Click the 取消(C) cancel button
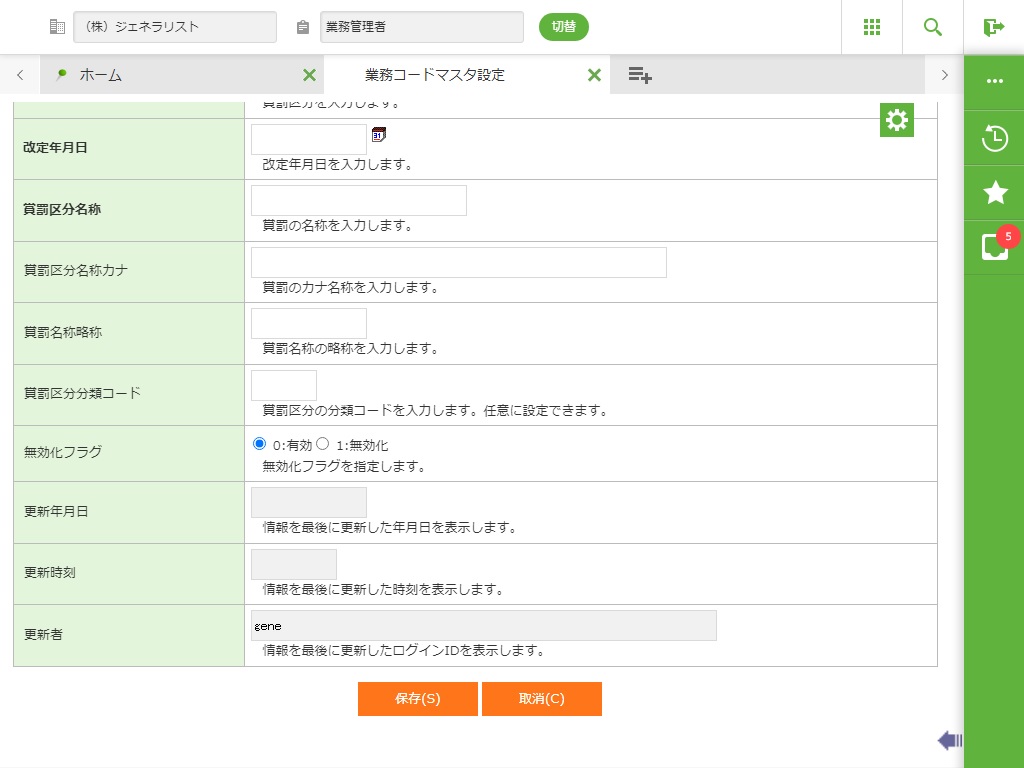 [x=541, y=699]
